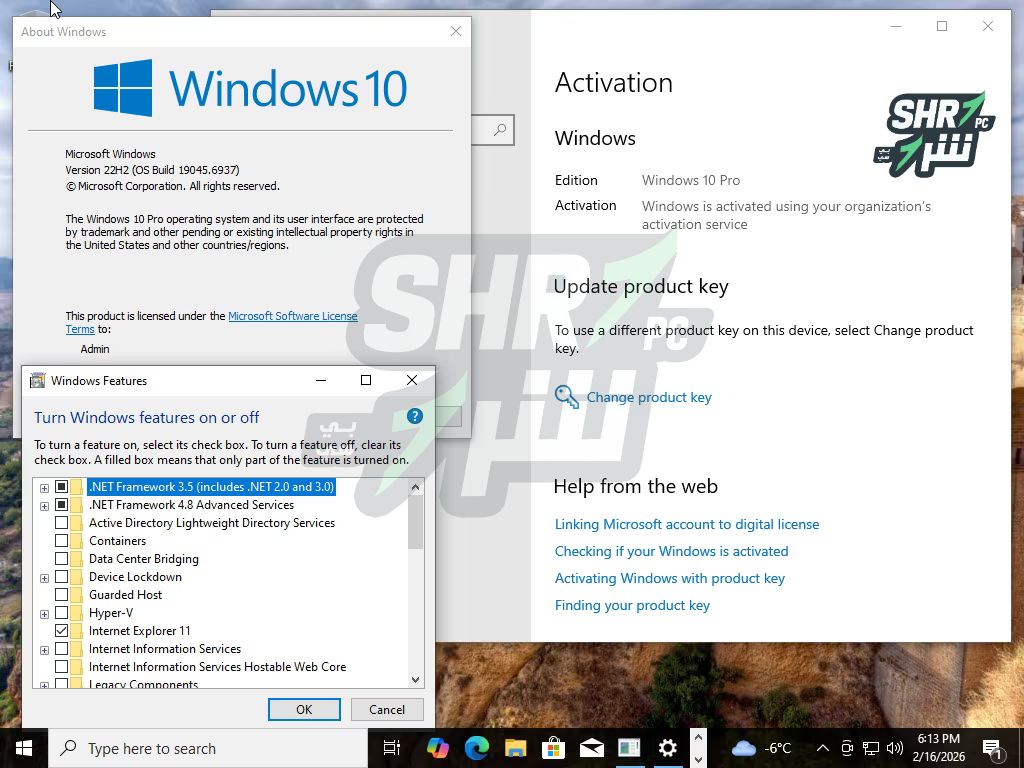Click the taskbar page-down arrow beside Settings
Image resolution: width=1024 pixels, height=768 pixels.
(x=697, y=759)
